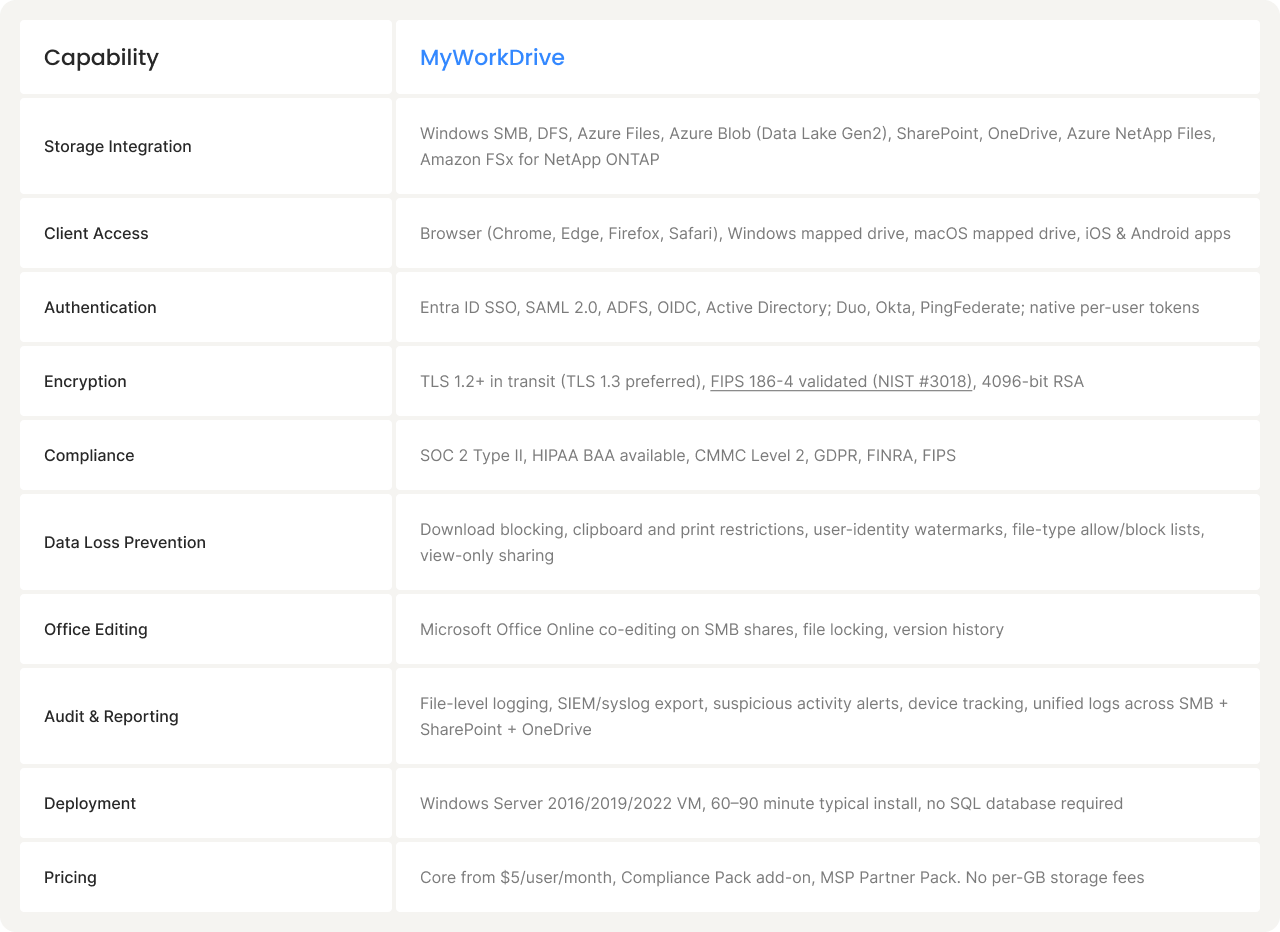Select the Data Loss Prevention row label
The height and width of the screenshot is (932, 1280).
pyautogui.click(x=125, y=542)
